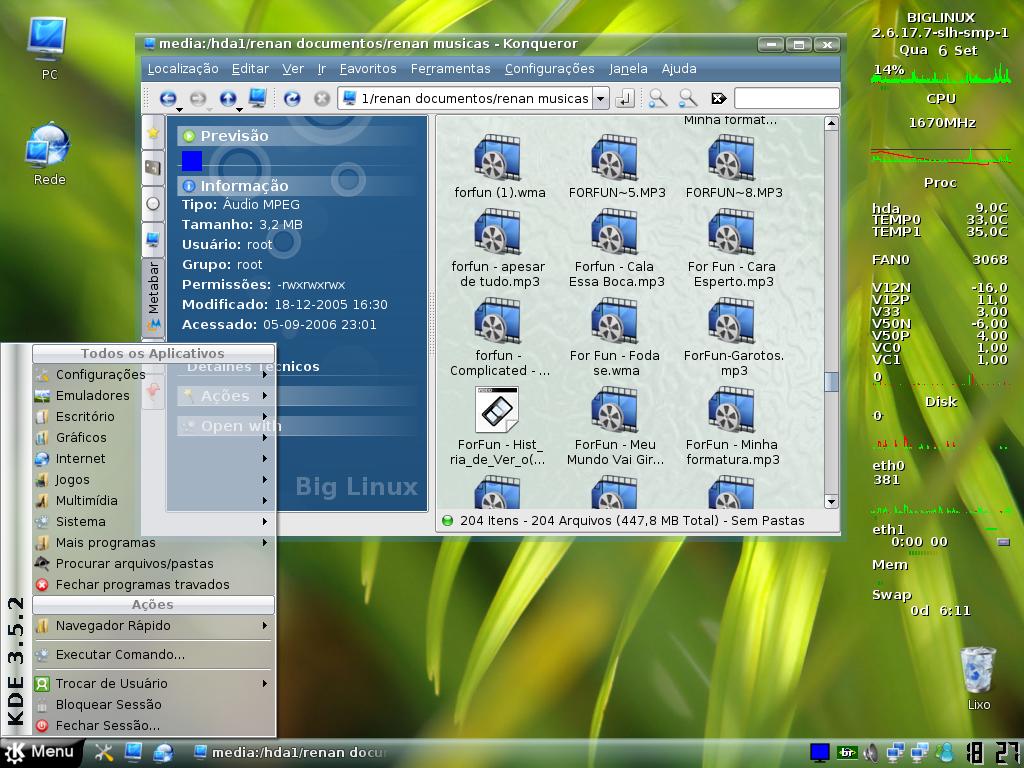Screen dimensions: 1024x768
Task: Choose Fechar programas travados
Action: pyautogui.click(x=153, y=584)
